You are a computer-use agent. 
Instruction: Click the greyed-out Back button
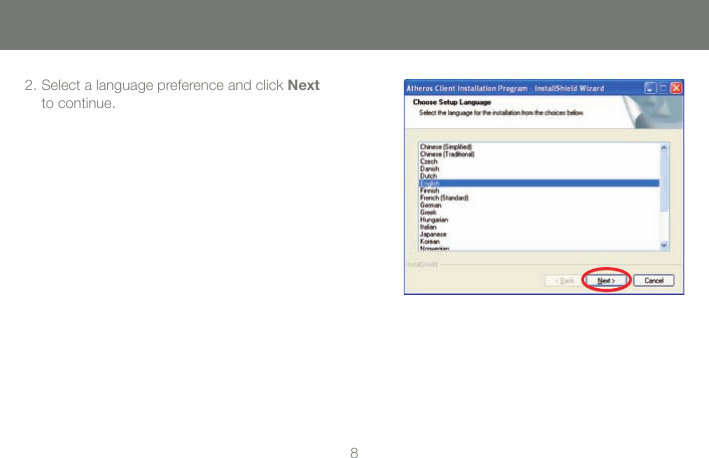click(x=564, y=280)
